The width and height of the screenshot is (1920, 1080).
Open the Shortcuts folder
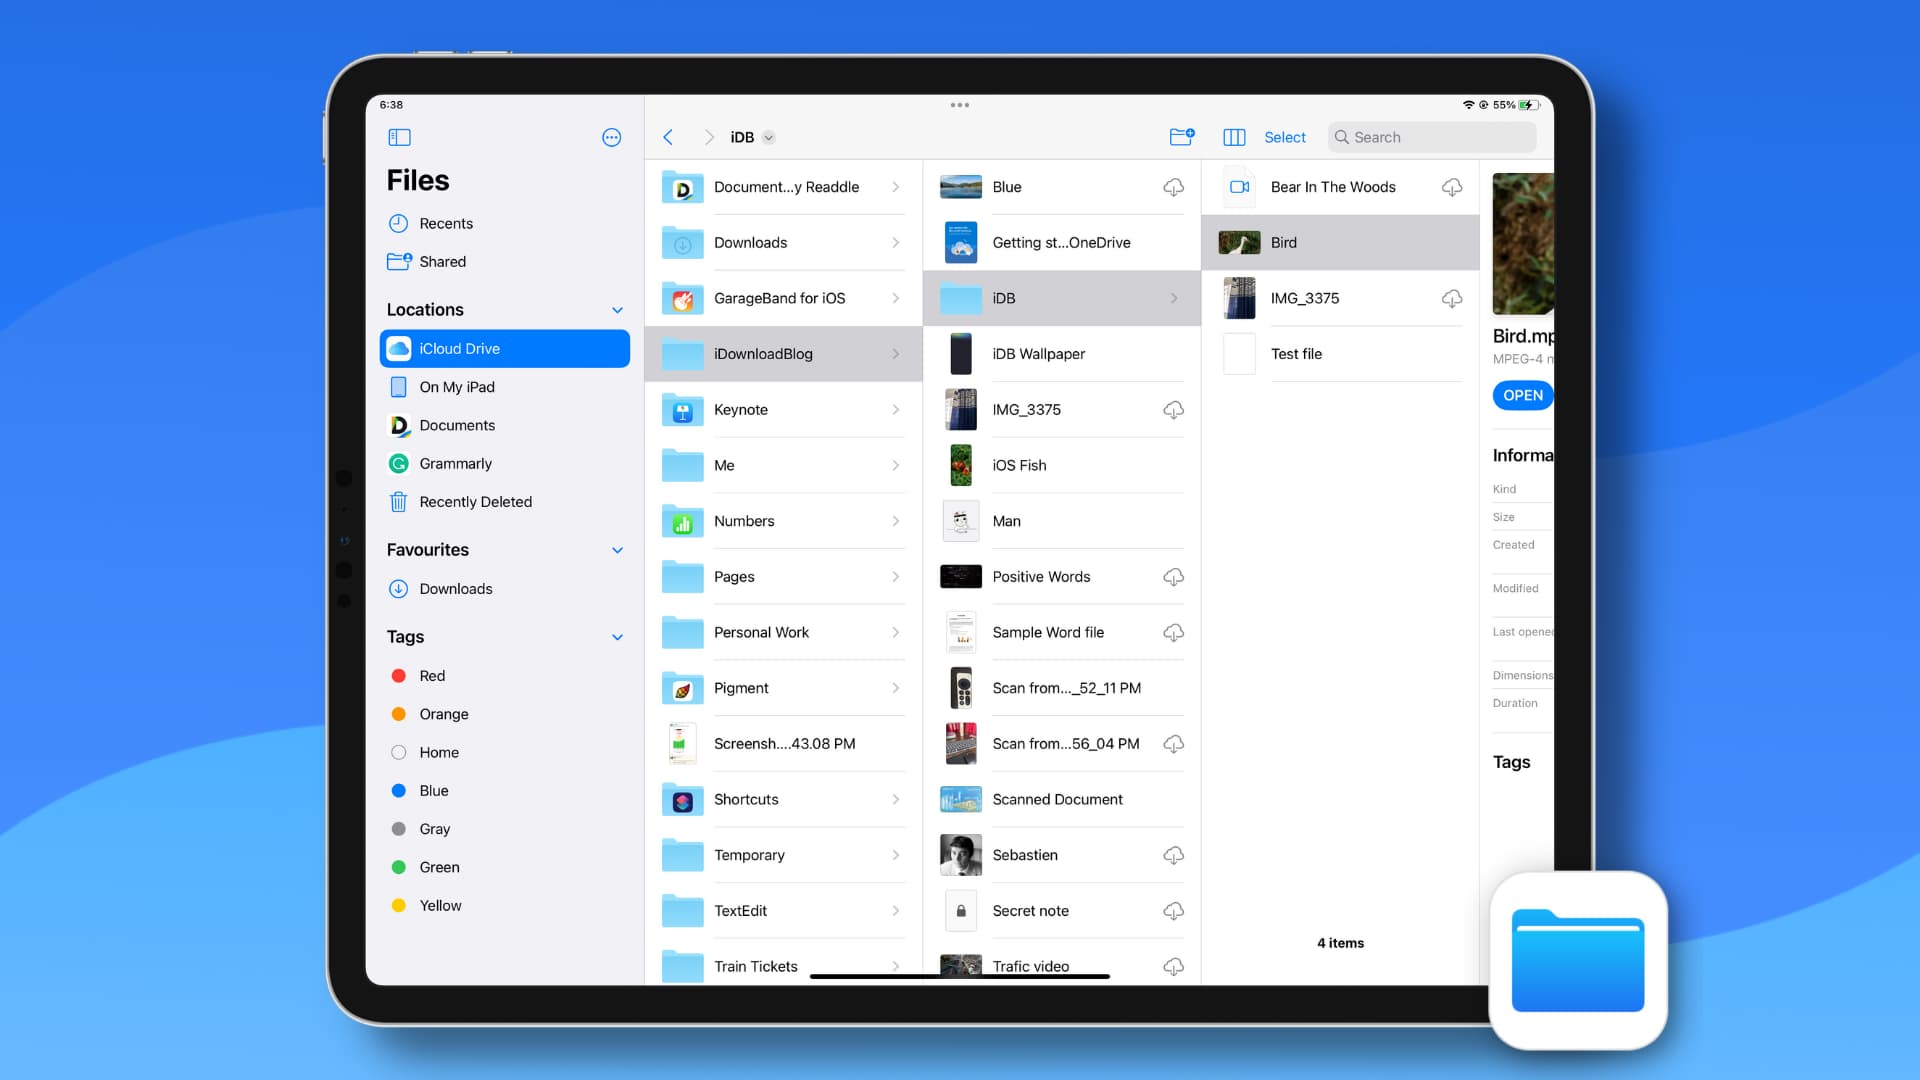(x=783, y=799)
